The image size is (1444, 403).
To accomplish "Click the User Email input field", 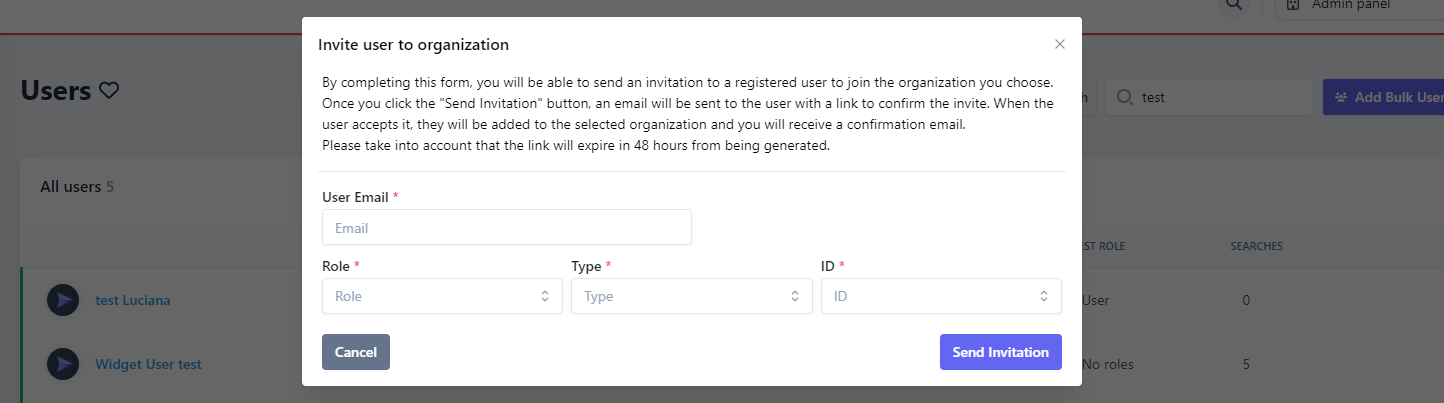I will tap(506, 228).
